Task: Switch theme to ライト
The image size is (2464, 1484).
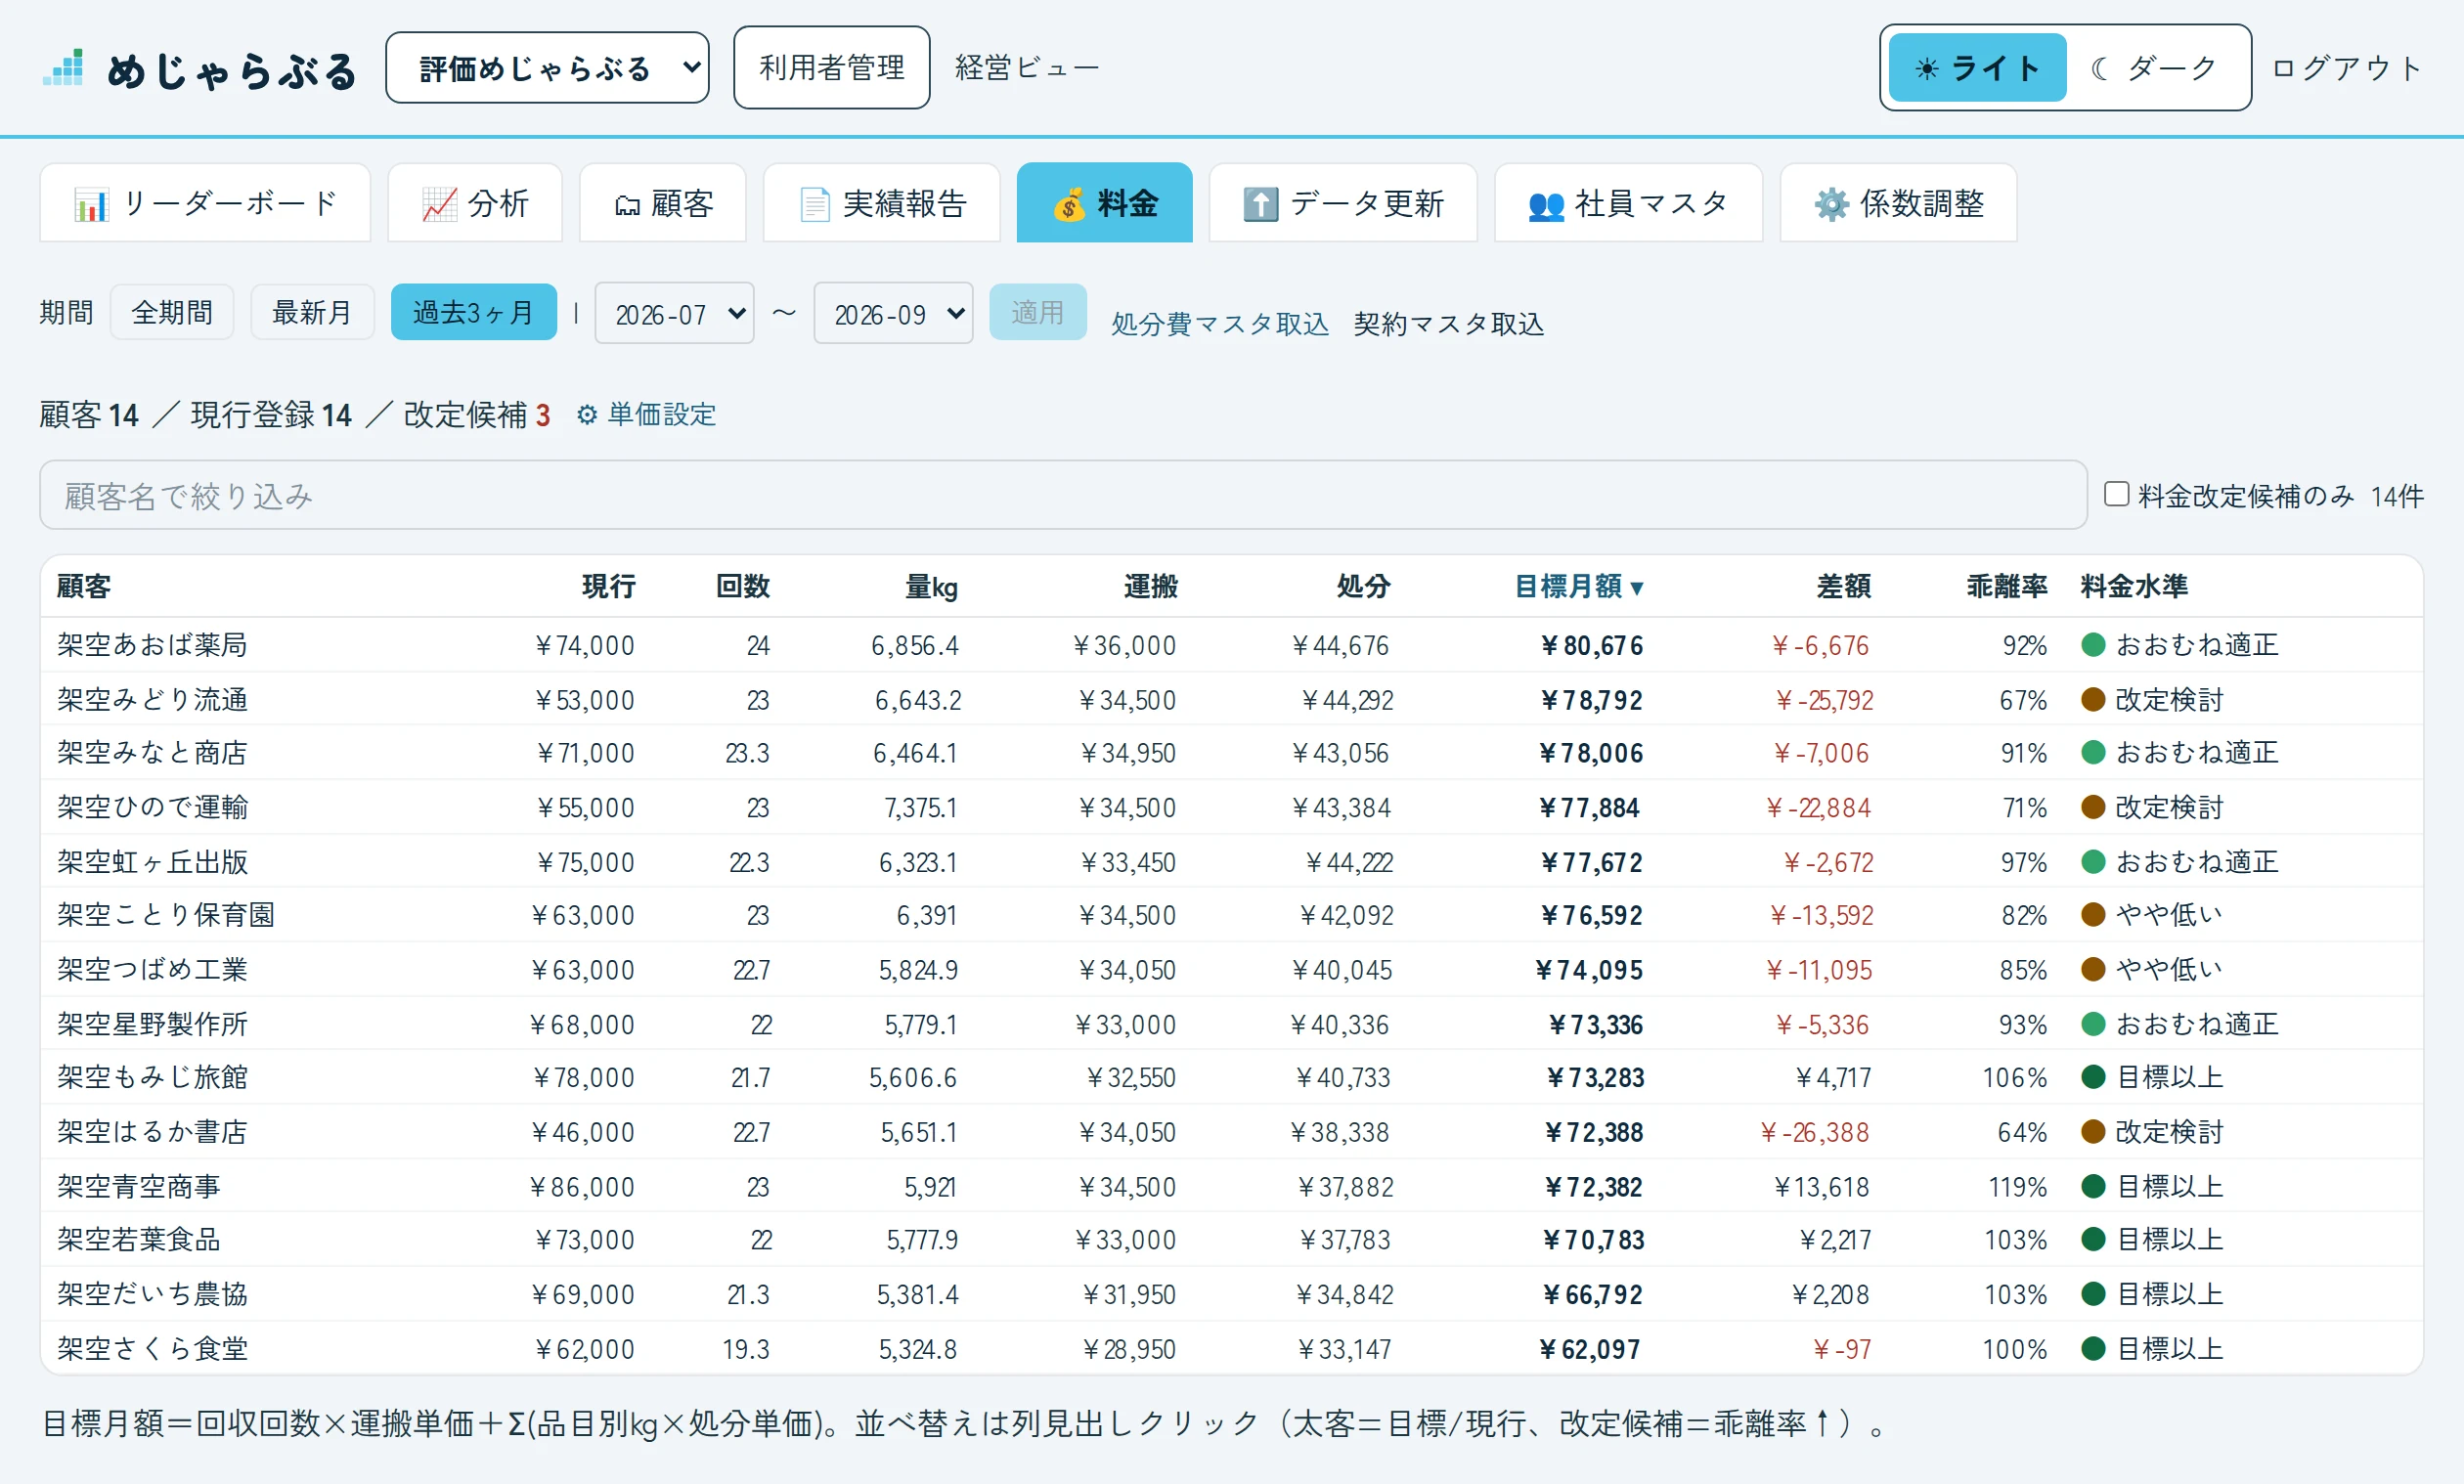Action: (x=1977, y=67)
